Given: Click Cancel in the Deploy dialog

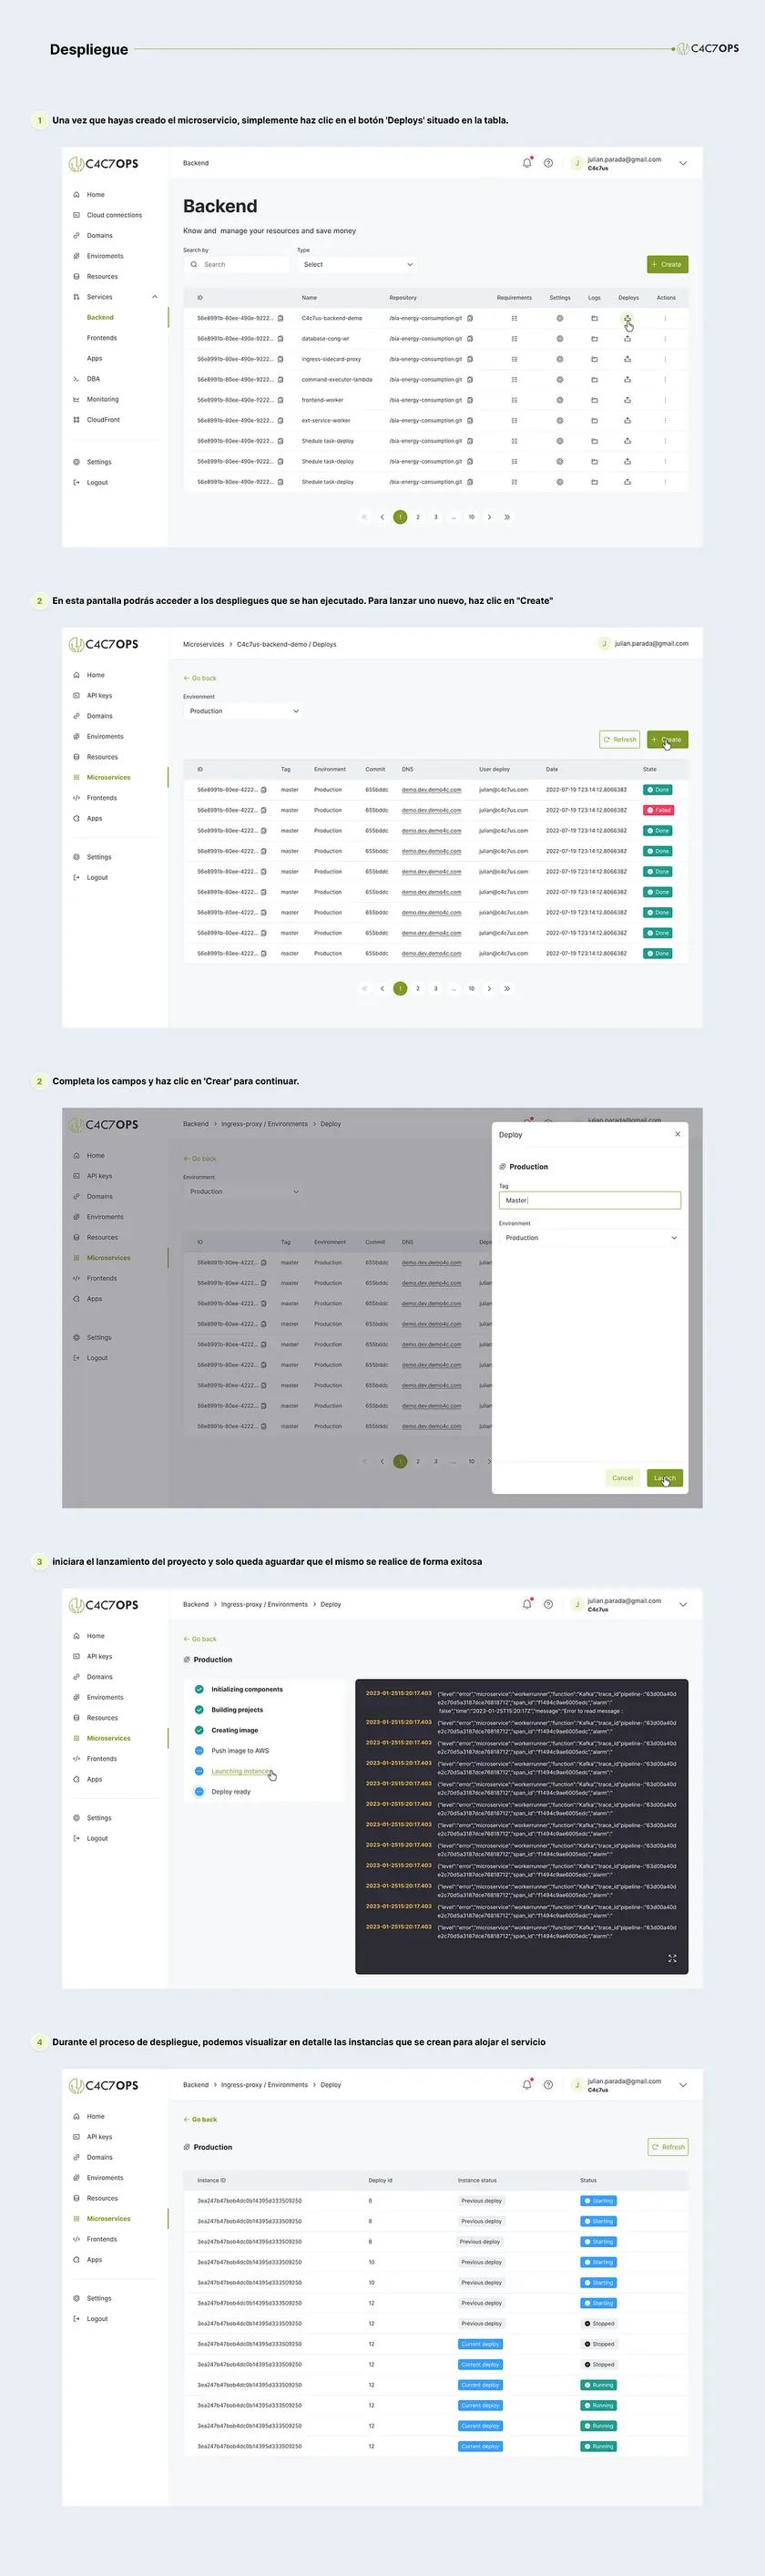Looking at the screenshot, I should [622, 1478].
